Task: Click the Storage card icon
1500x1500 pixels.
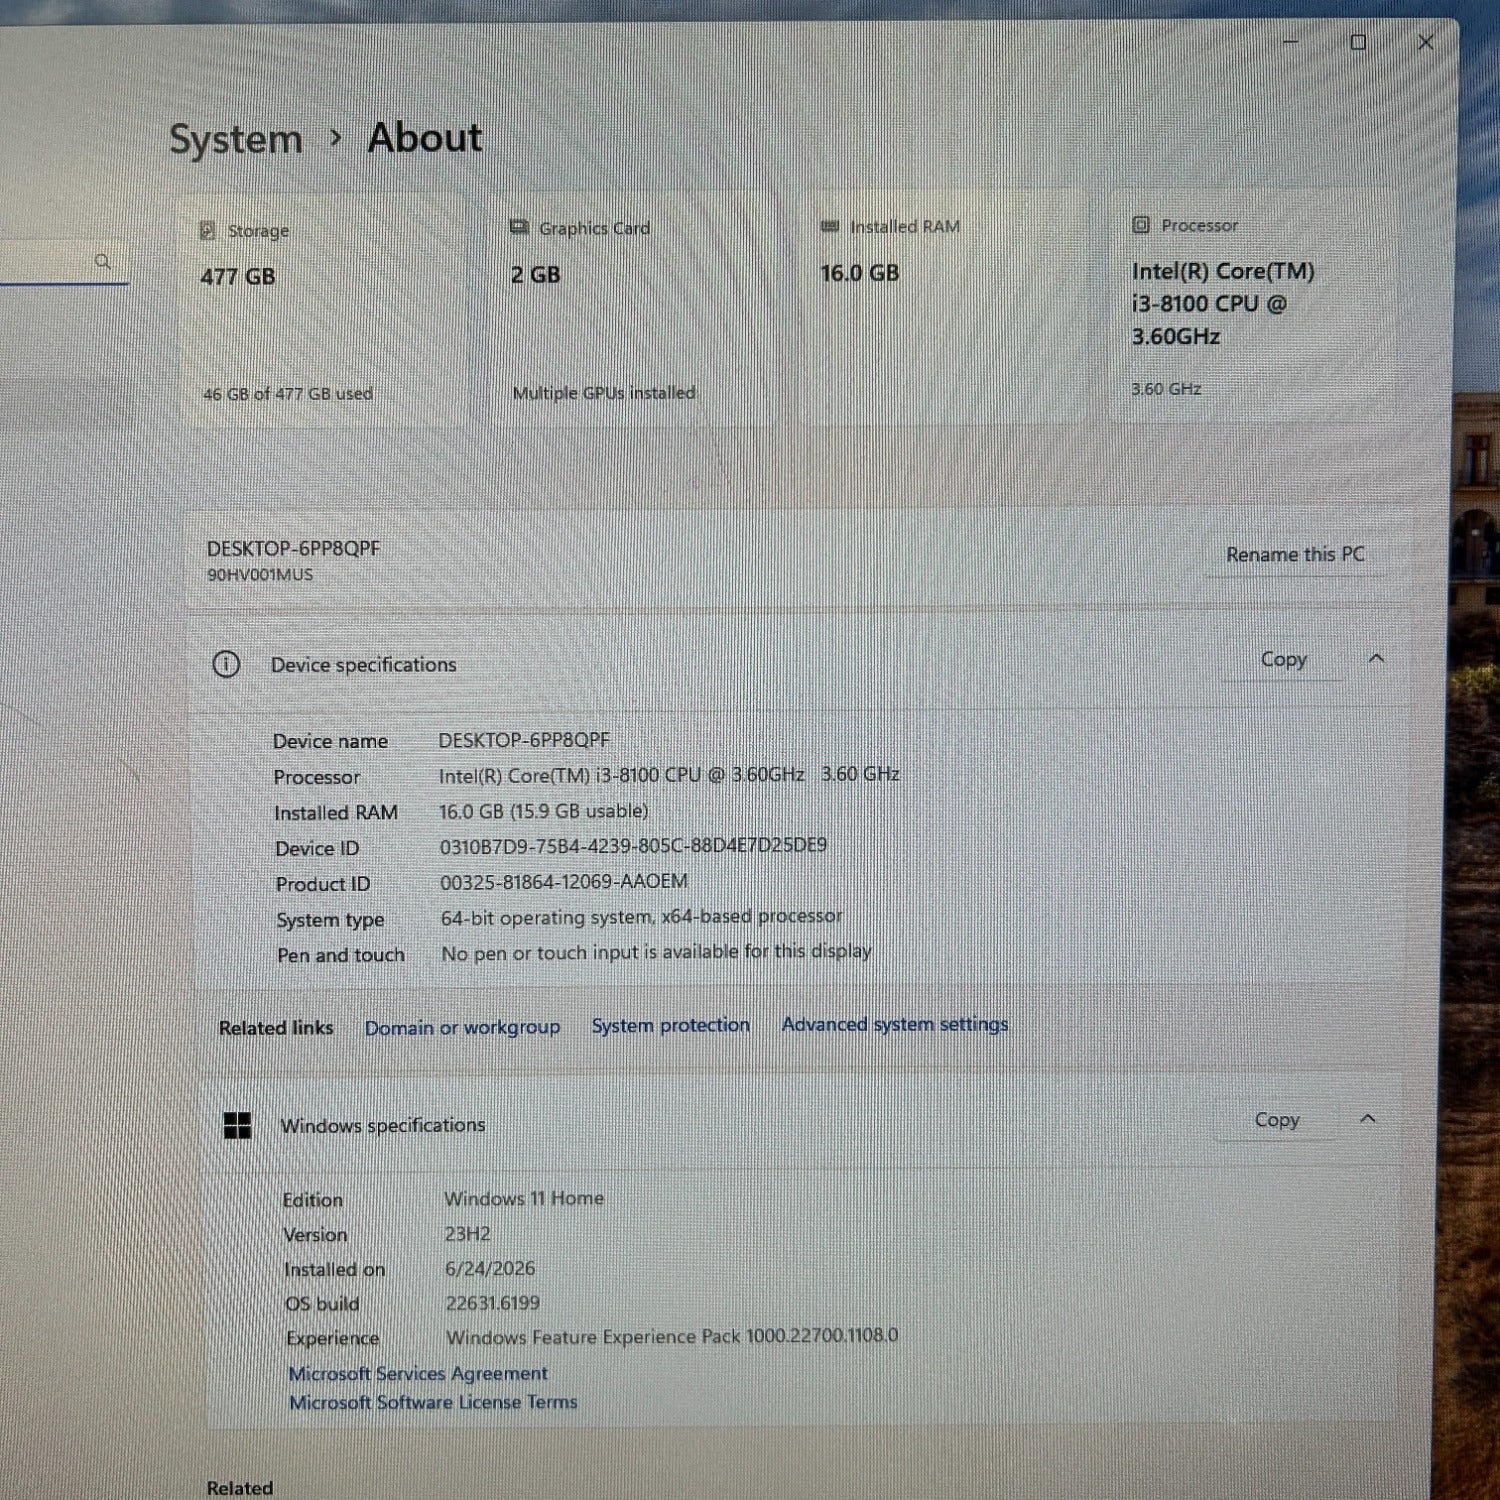Action: tap(207, 231)
